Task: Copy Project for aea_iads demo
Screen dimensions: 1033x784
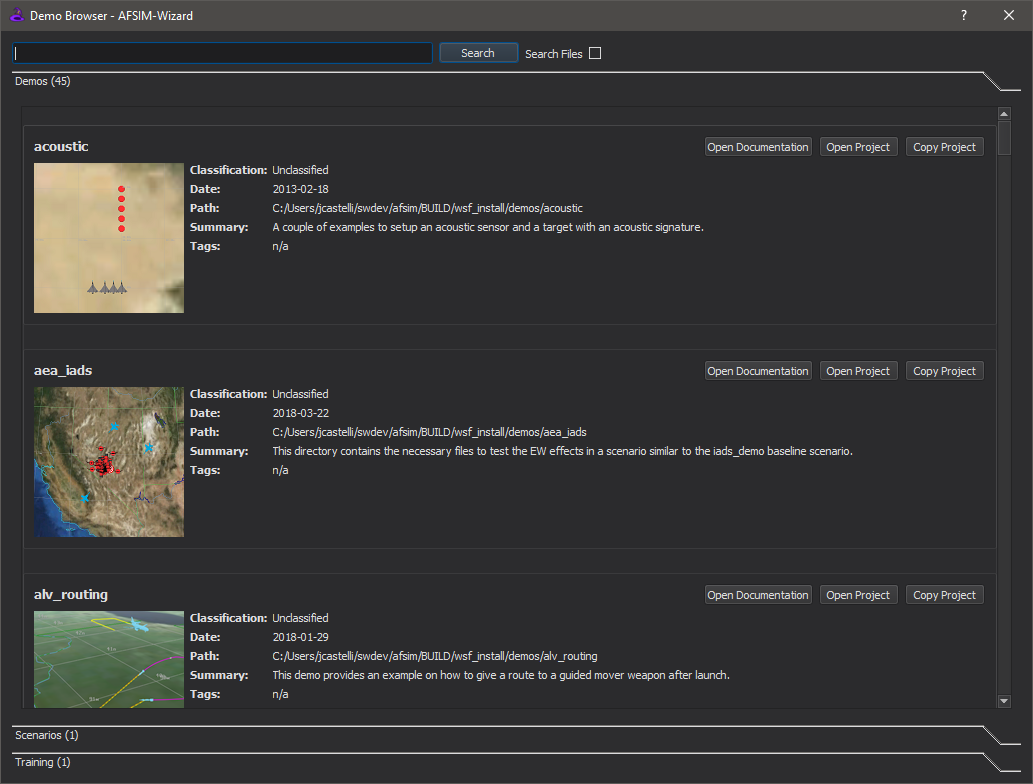Action: (x=944, y=371)
